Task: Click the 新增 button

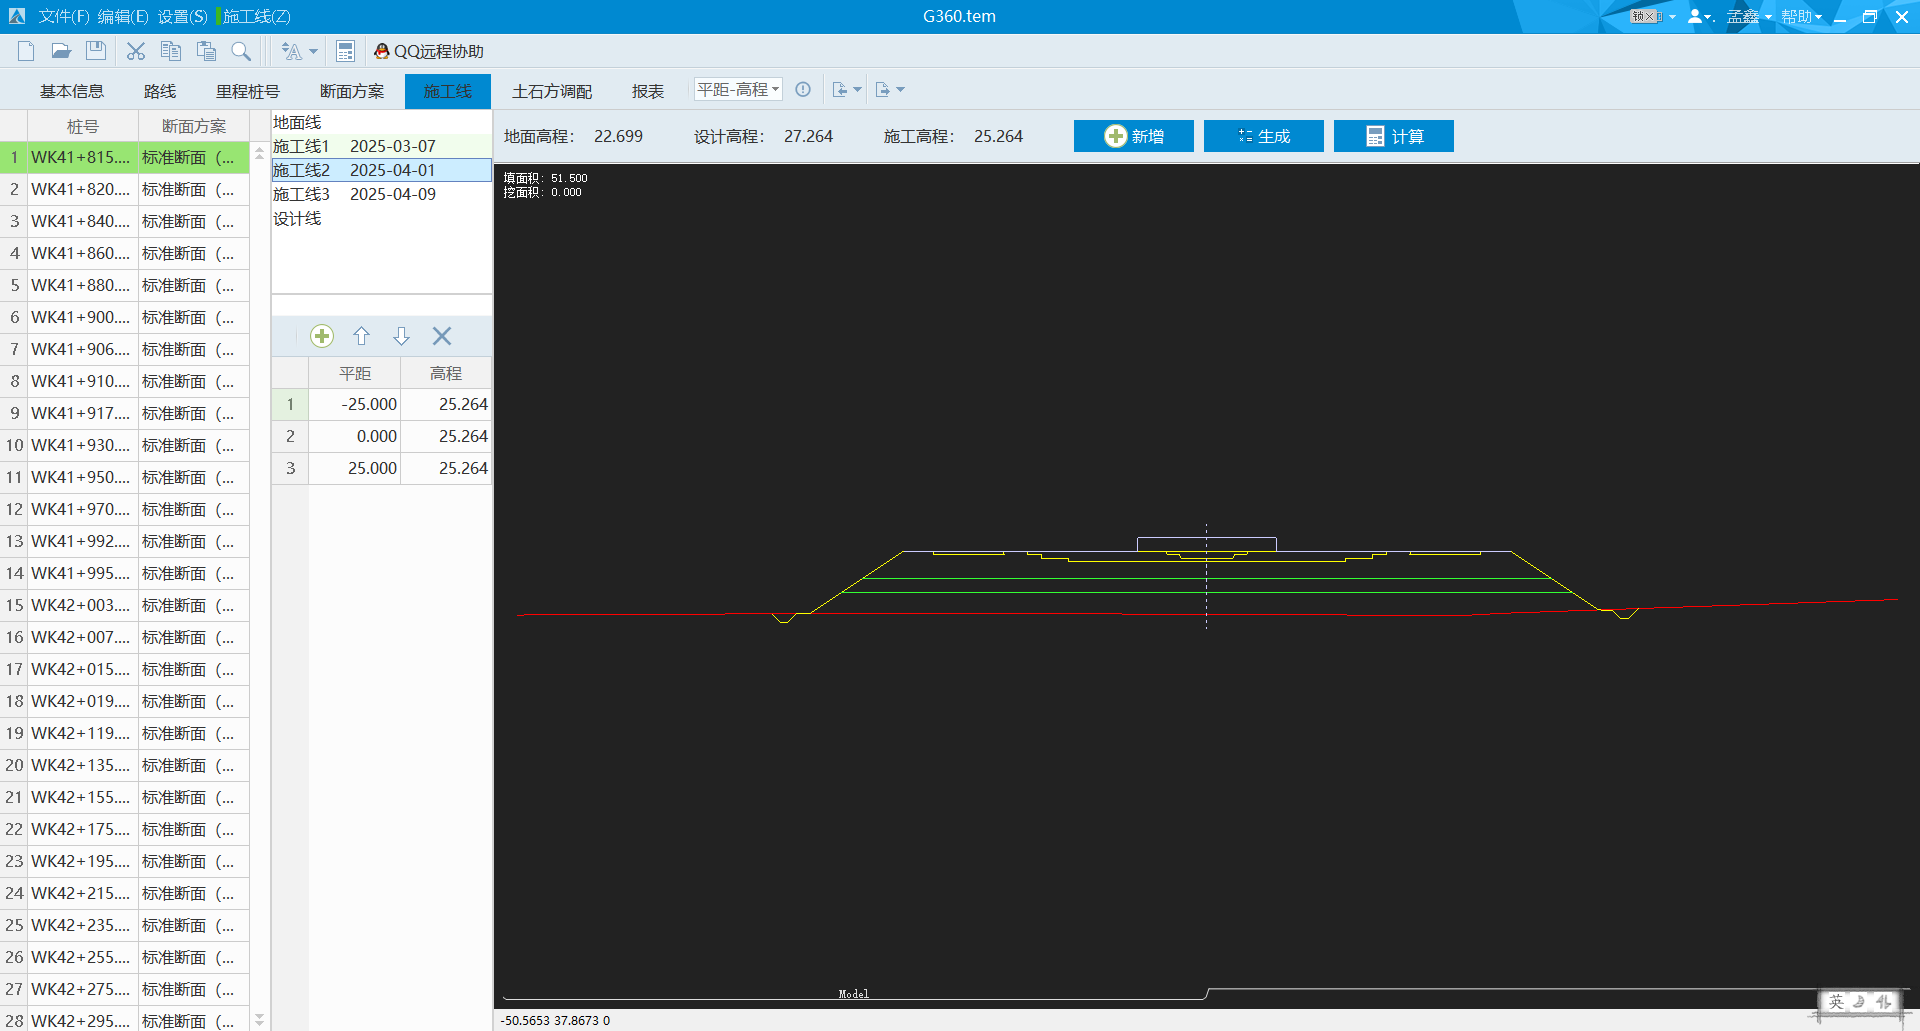Action: (x=1134, y=136)
